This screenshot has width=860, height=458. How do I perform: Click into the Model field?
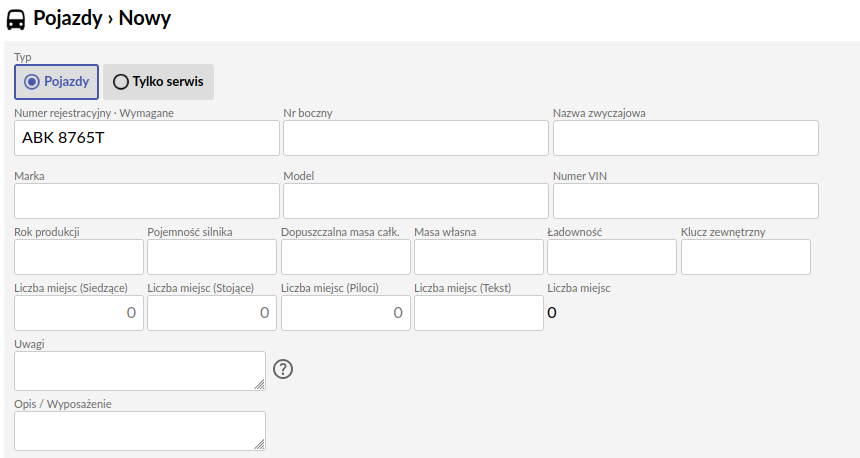click(416, 201)
